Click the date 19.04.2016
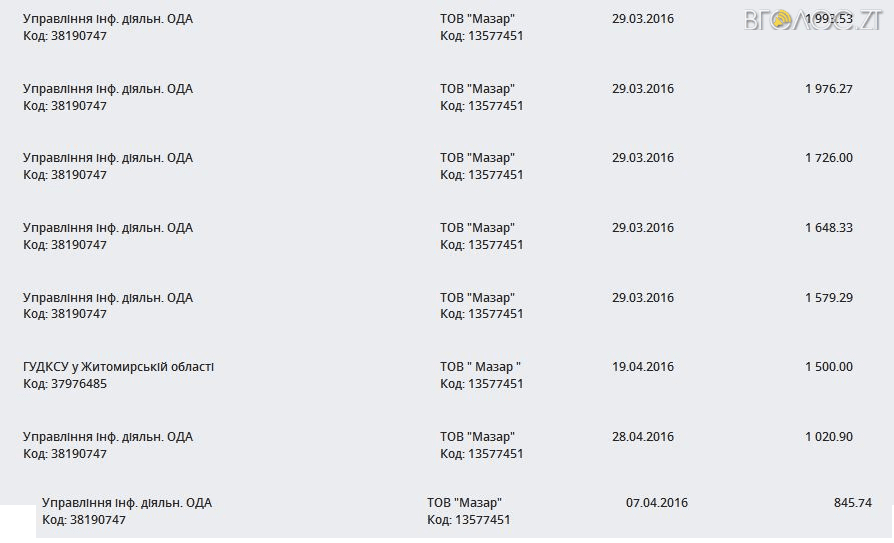The width and height of the screenshot is (894, 543). (x=643, y=367)
